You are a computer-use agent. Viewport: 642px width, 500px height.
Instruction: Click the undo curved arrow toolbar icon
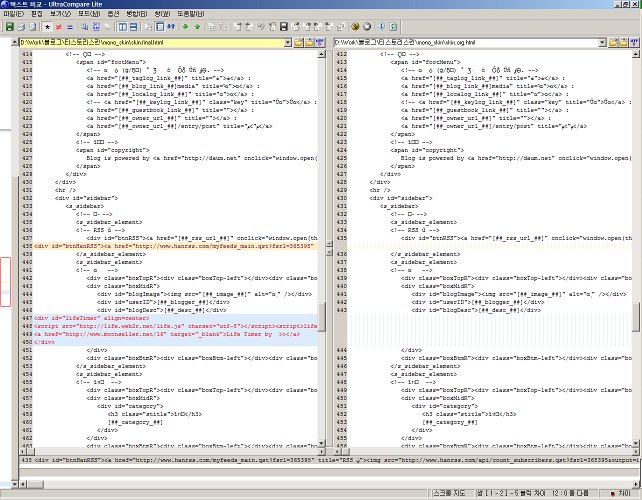261,27
